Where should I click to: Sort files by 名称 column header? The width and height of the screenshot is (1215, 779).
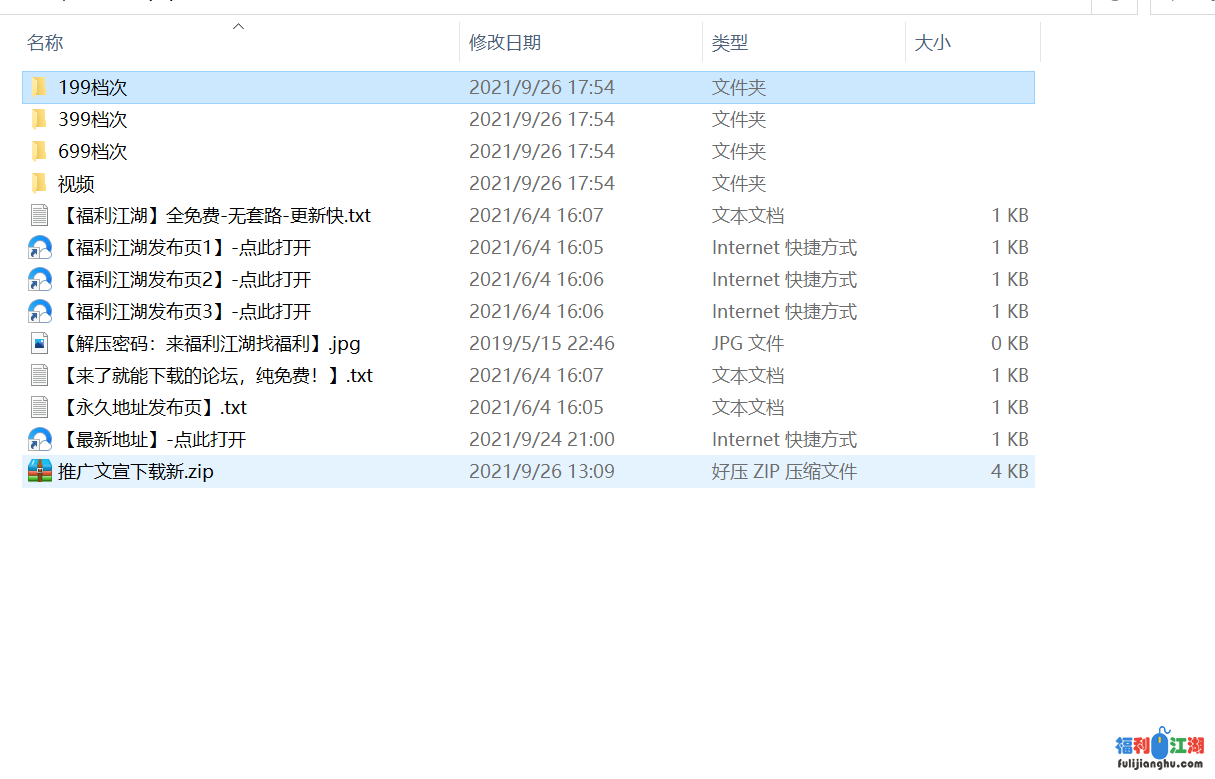[x=45, y=42]
